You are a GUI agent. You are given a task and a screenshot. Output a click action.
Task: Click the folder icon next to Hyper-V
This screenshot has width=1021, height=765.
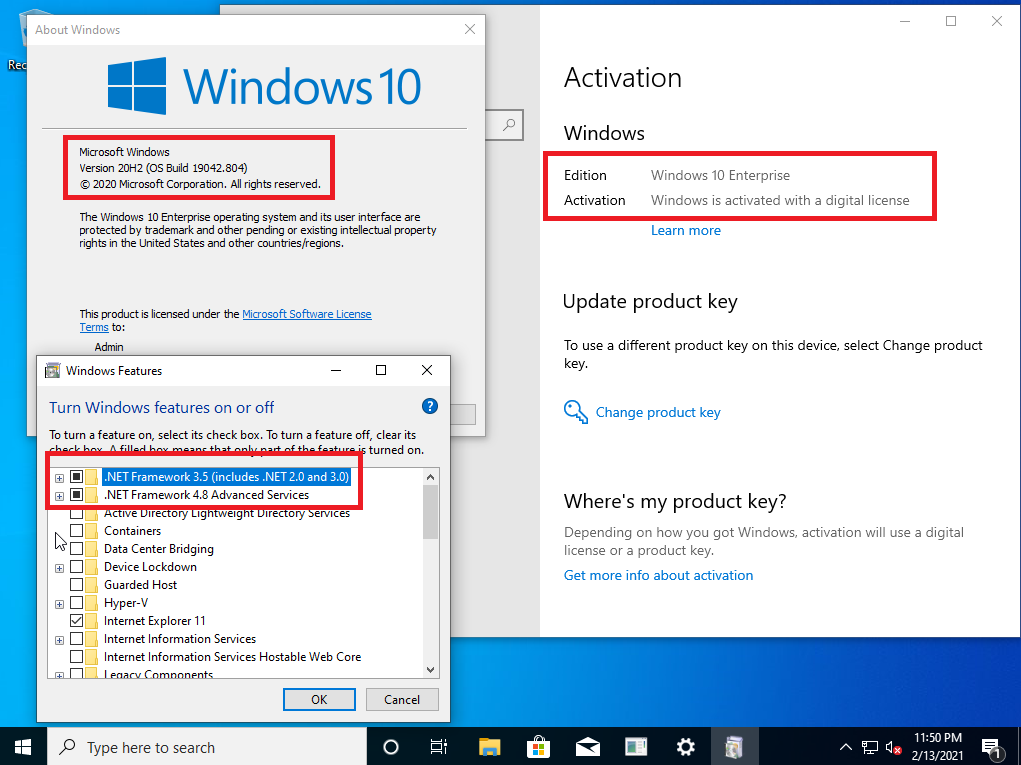click(91, 603)
